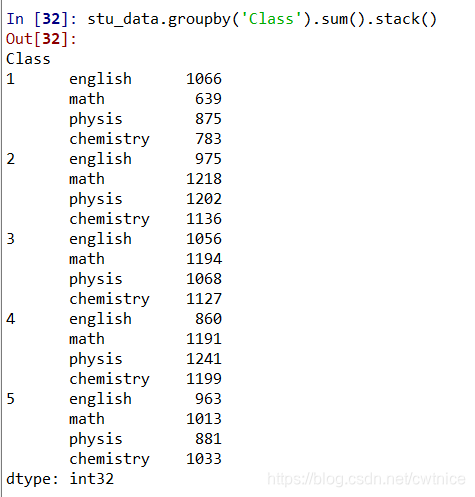Select value 1013 for class 5 math
Image resolution: width=475 pixels, height=497 pixels.
click(204, 419)
